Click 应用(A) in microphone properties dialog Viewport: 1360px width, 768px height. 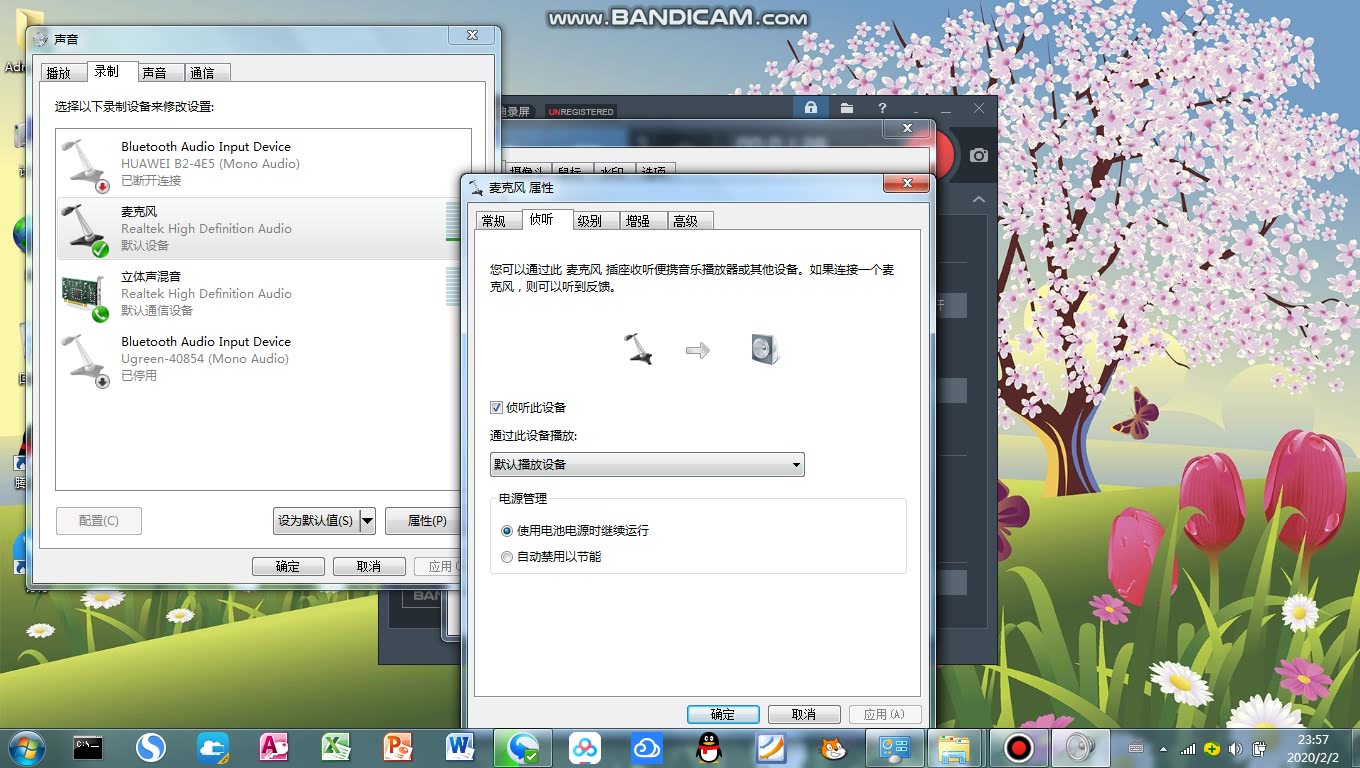(x=885, y=714)
